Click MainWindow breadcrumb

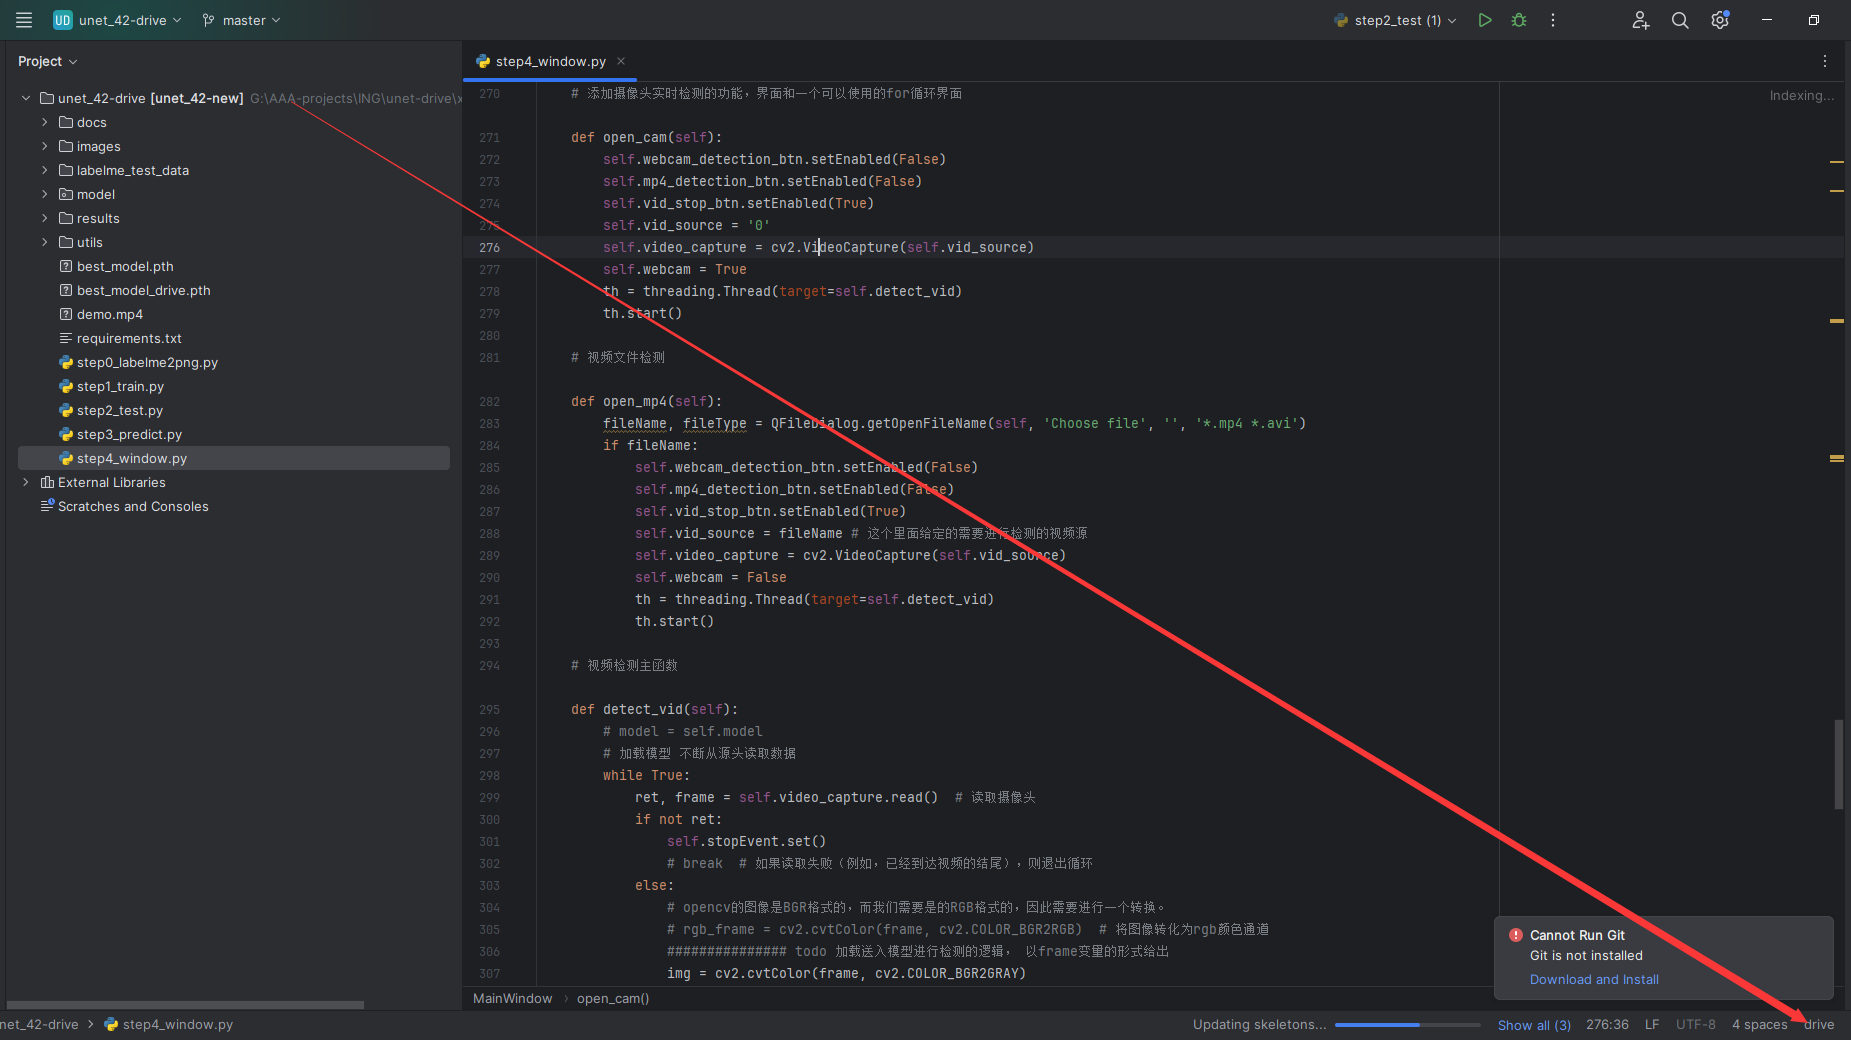click(x=512, y=998)
